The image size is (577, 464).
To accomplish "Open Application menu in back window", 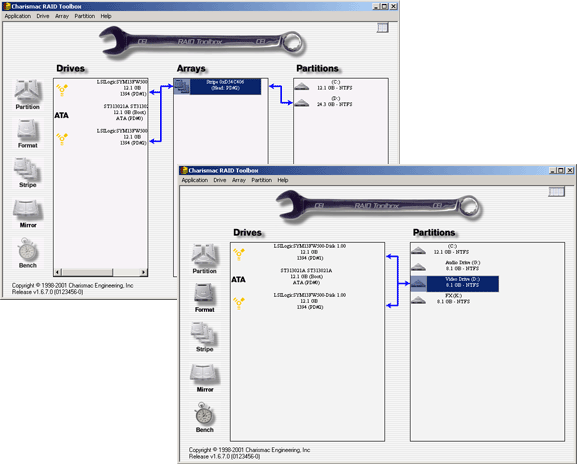I will tap(18, 16).
